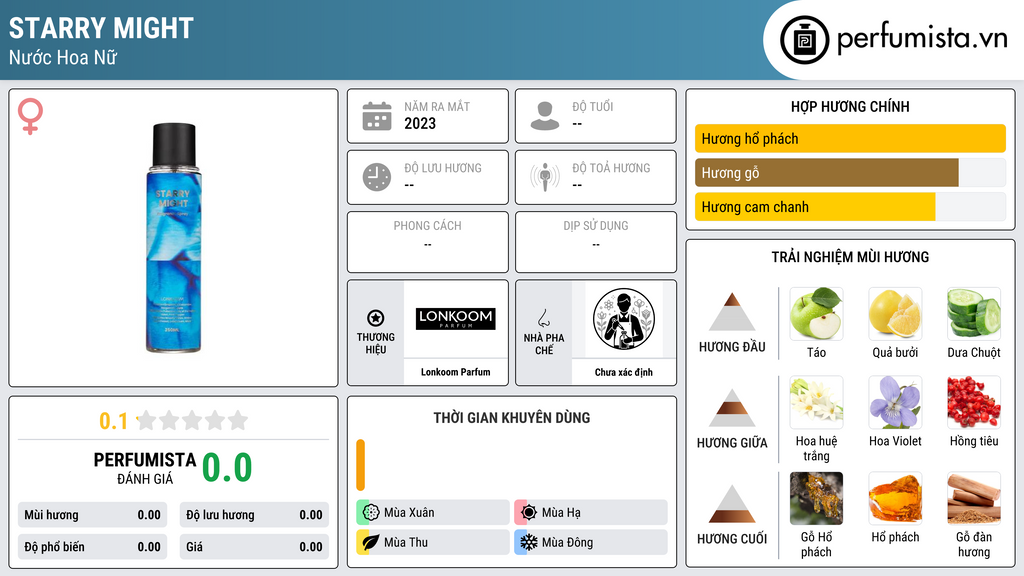Image resolution: width=1024 pixels, height=576 pixels.
Task: Click the Hương cam chanh accord bar
Action: pyautogui.click(x=850, y=206)
